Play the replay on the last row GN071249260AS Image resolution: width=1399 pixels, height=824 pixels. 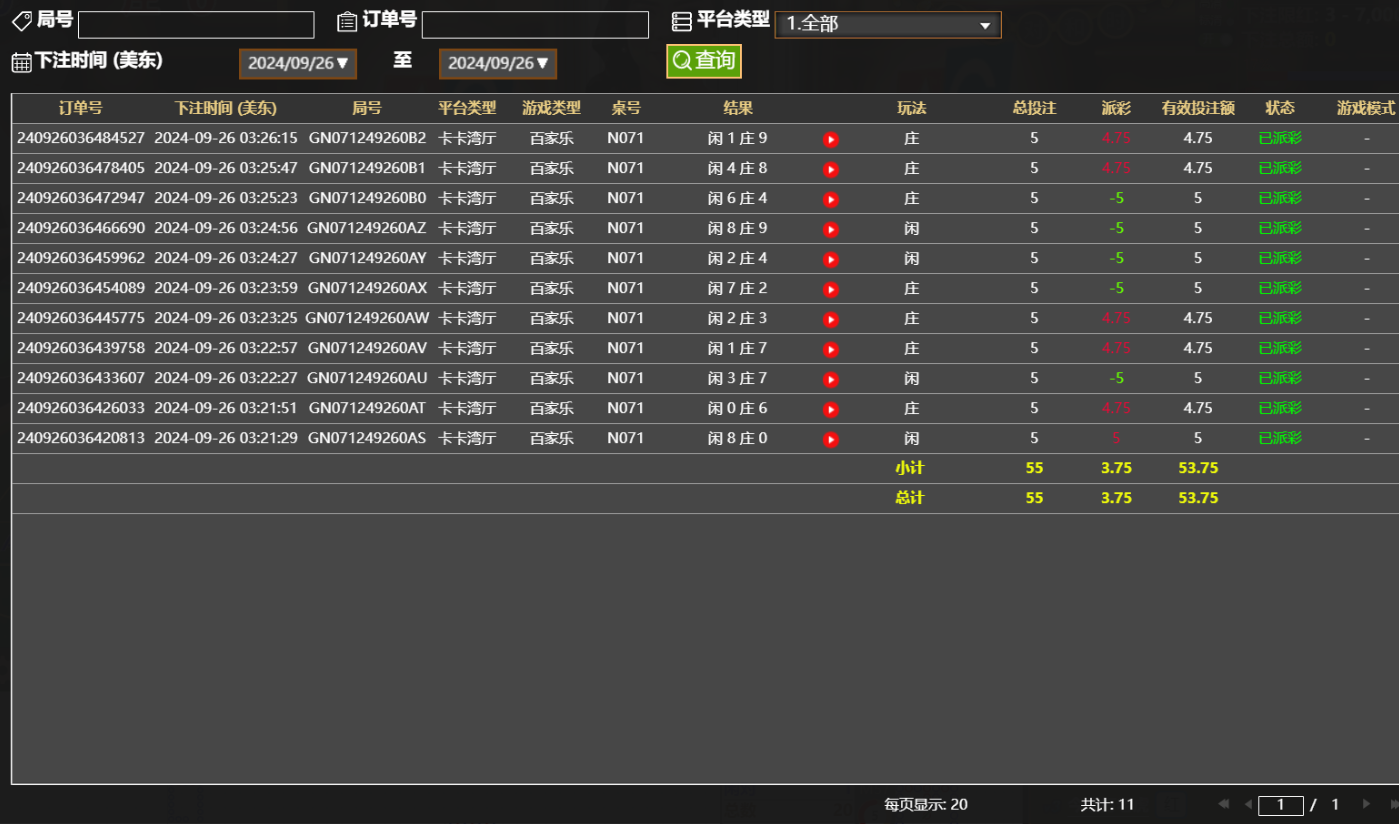tap(830, 438)
